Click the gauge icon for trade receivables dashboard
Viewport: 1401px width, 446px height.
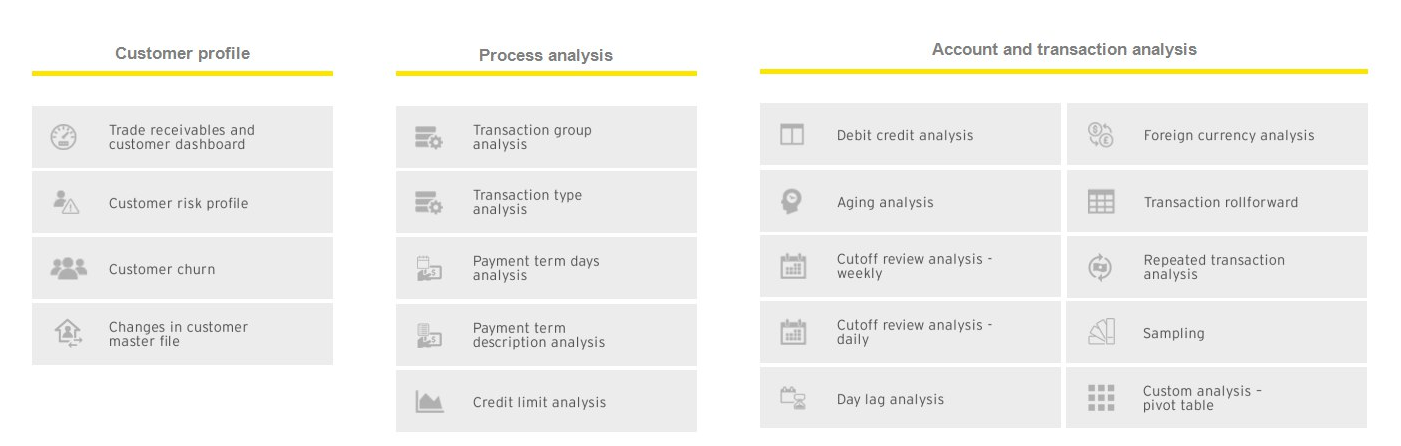[64, 137]
